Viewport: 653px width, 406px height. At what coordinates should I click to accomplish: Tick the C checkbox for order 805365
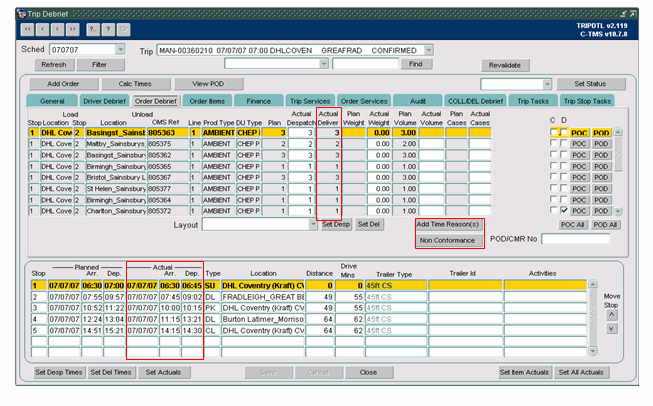(553, 166)
